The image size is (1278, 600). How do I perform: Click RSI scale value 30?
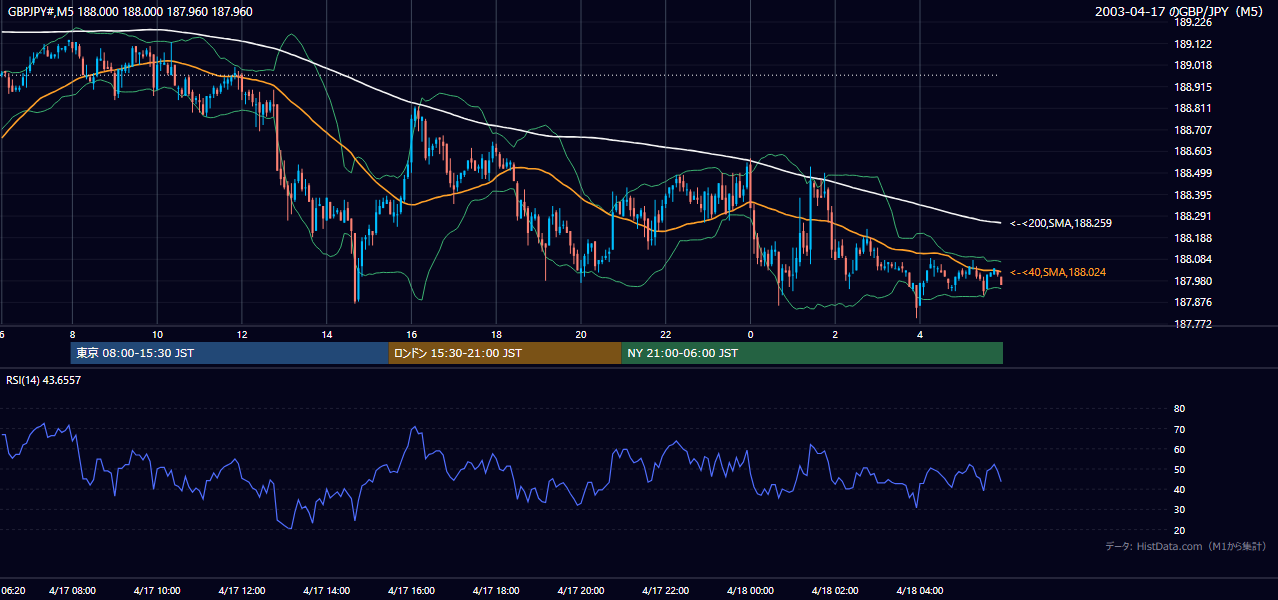coord(1179,510)
